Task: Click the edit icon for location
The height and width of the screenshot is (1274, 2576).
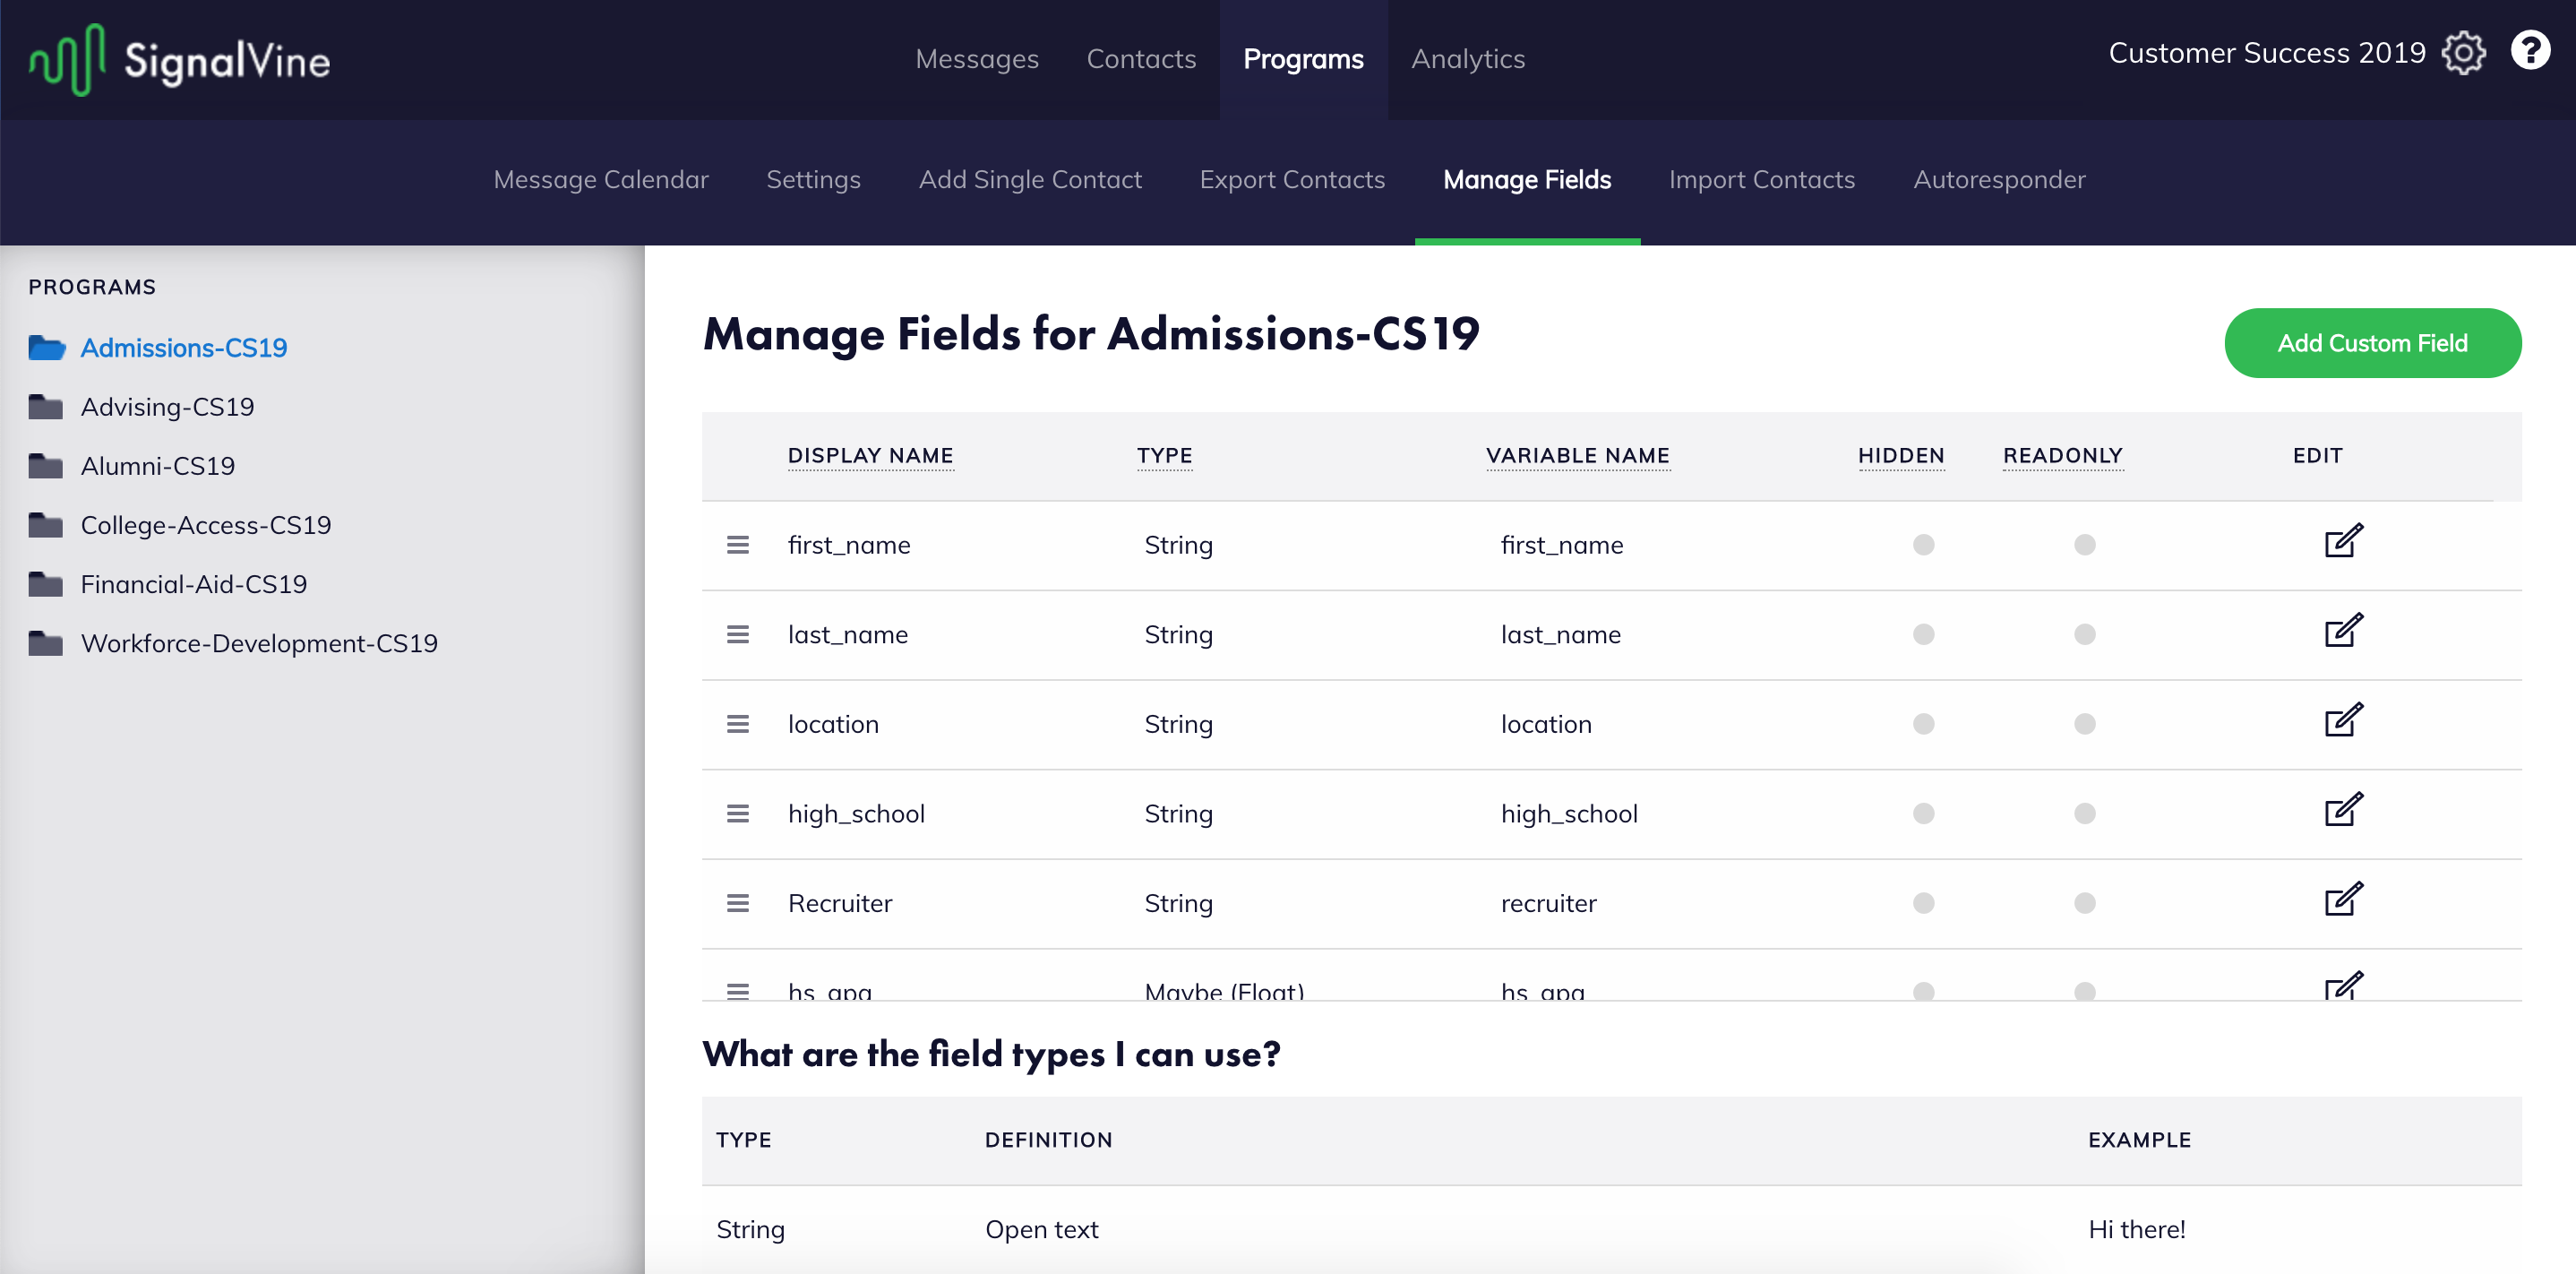Action: (2343, 720)
